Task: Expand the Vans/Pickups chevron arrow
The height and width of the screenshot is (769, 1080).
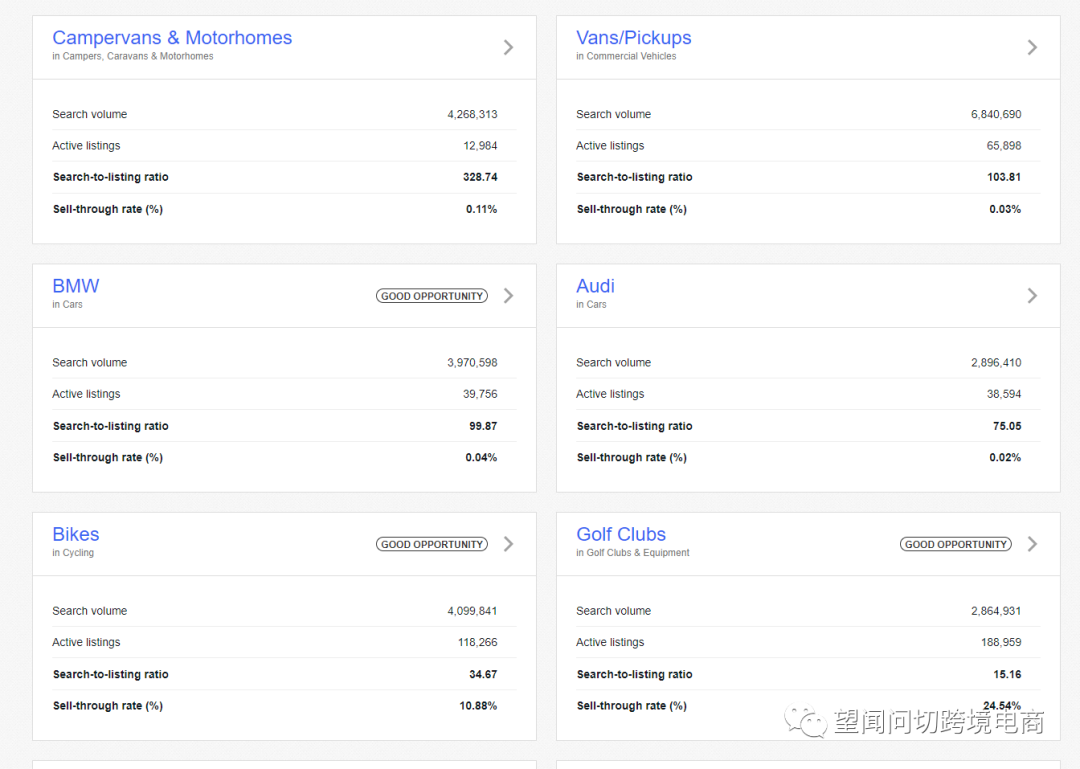Action: click(x=1032, y=47)
